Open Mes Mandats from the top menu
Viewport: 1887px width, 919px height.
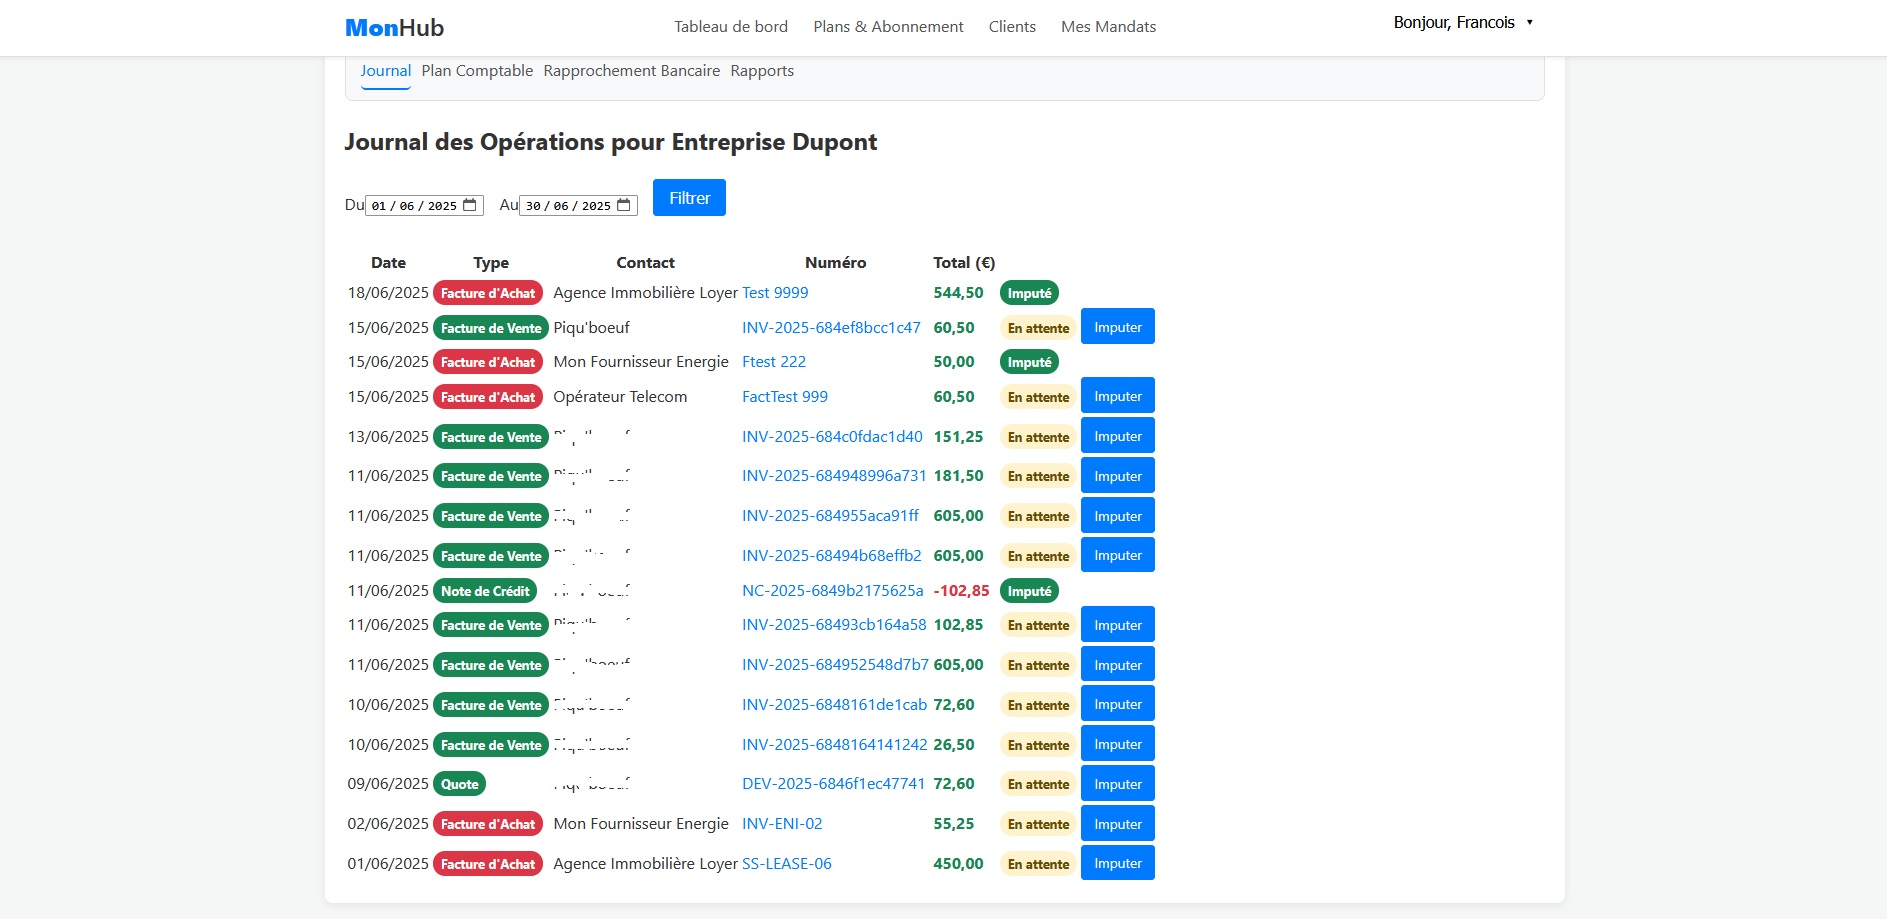[1107, 26]
